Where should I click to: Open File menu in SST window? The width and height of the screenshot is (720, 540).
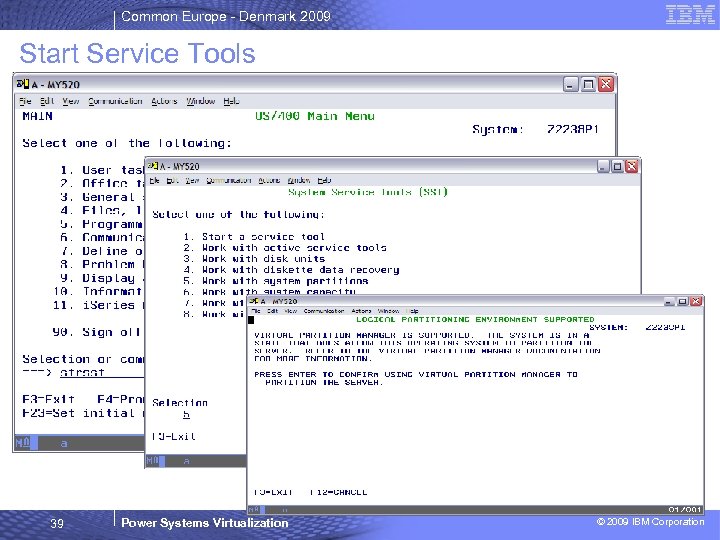pyautogui.click(x=155, y=180)
